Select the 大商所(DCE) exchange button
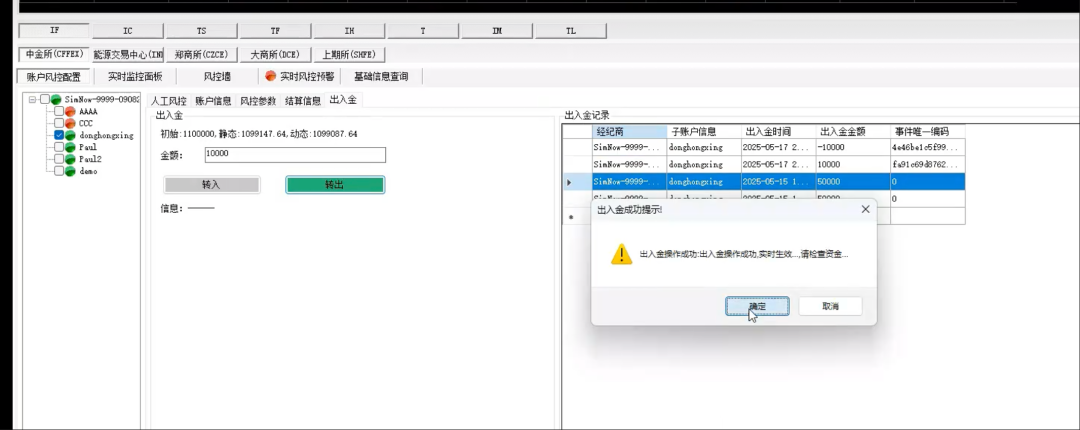 click(275, 54)
